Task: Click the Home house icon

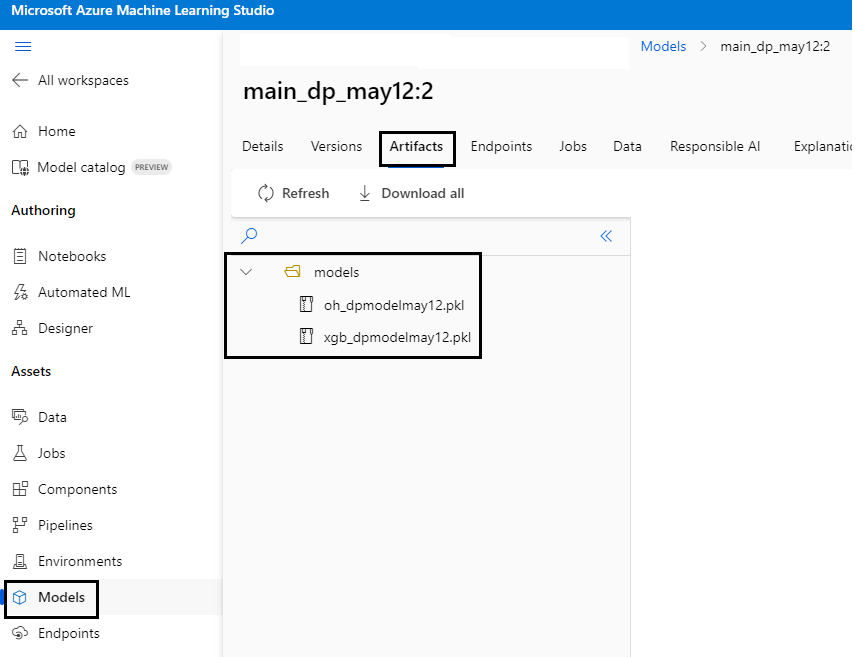Action: click(x=20, y=131)
